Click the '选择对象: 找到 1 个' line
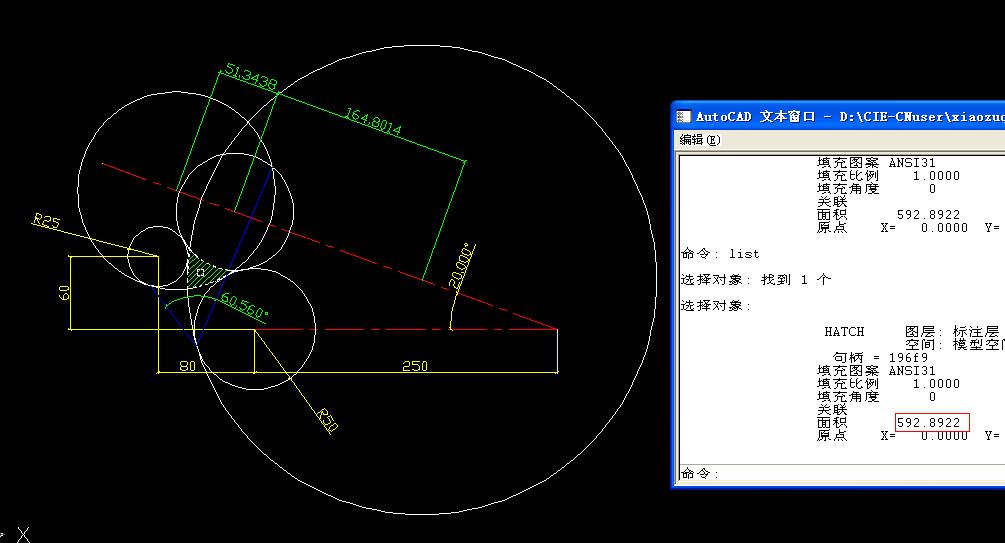The width and height of the screenshot is (1005, 543). click(x=756, y=280)
